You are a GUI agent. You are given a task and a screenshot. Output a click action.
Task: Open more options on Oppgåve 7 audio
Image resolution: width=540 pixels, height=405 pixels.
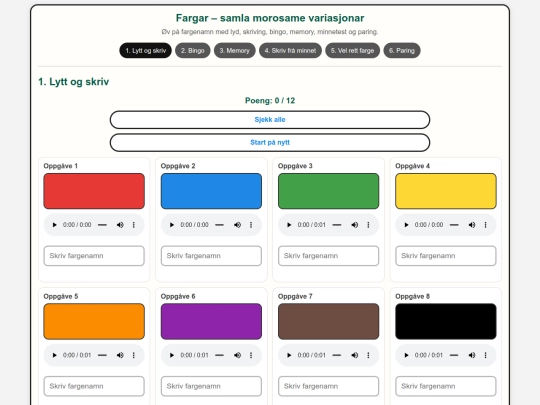[x=368, y=355]
